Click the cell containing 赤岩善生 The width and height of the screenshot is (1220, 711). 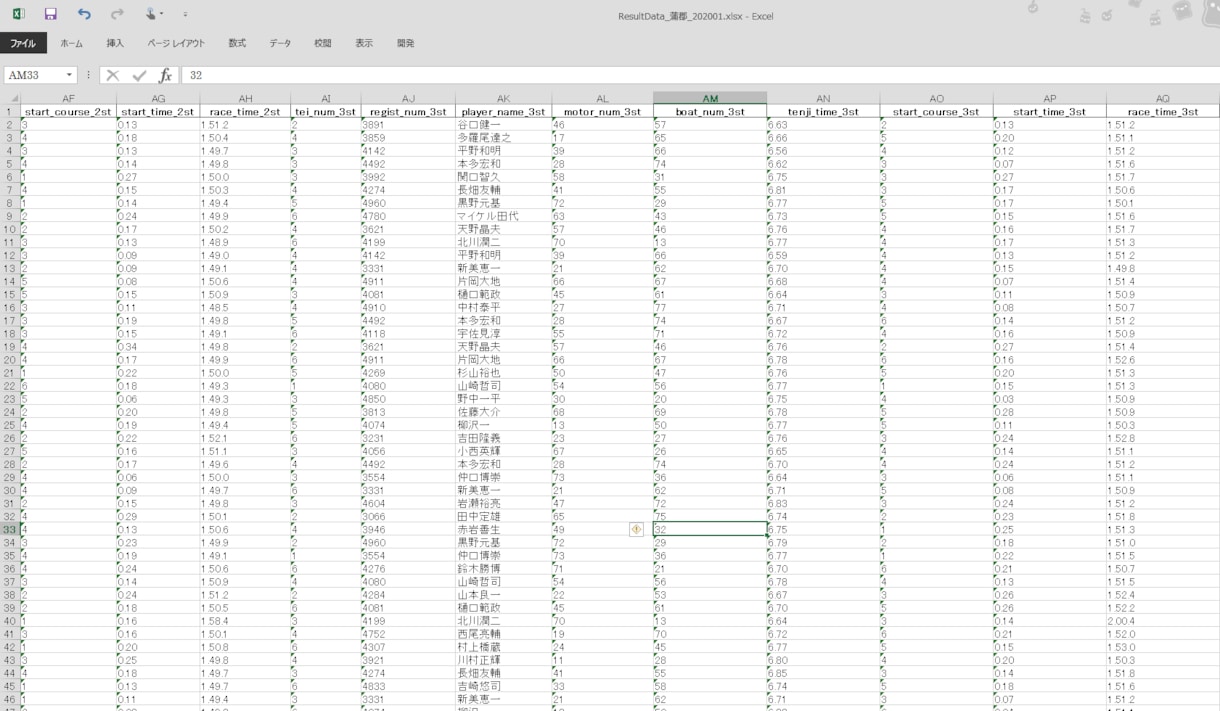[504, 529]
